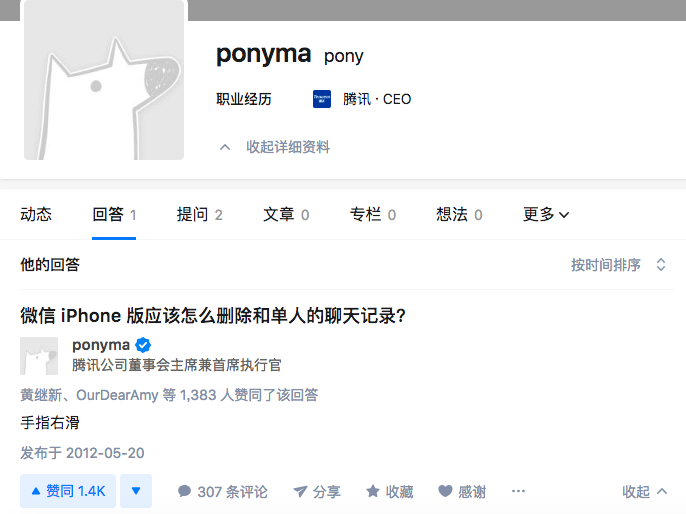686x514 pixels.
Task: Collapse the detailed profile info 收起详细资料
Action: pos(274,147)
